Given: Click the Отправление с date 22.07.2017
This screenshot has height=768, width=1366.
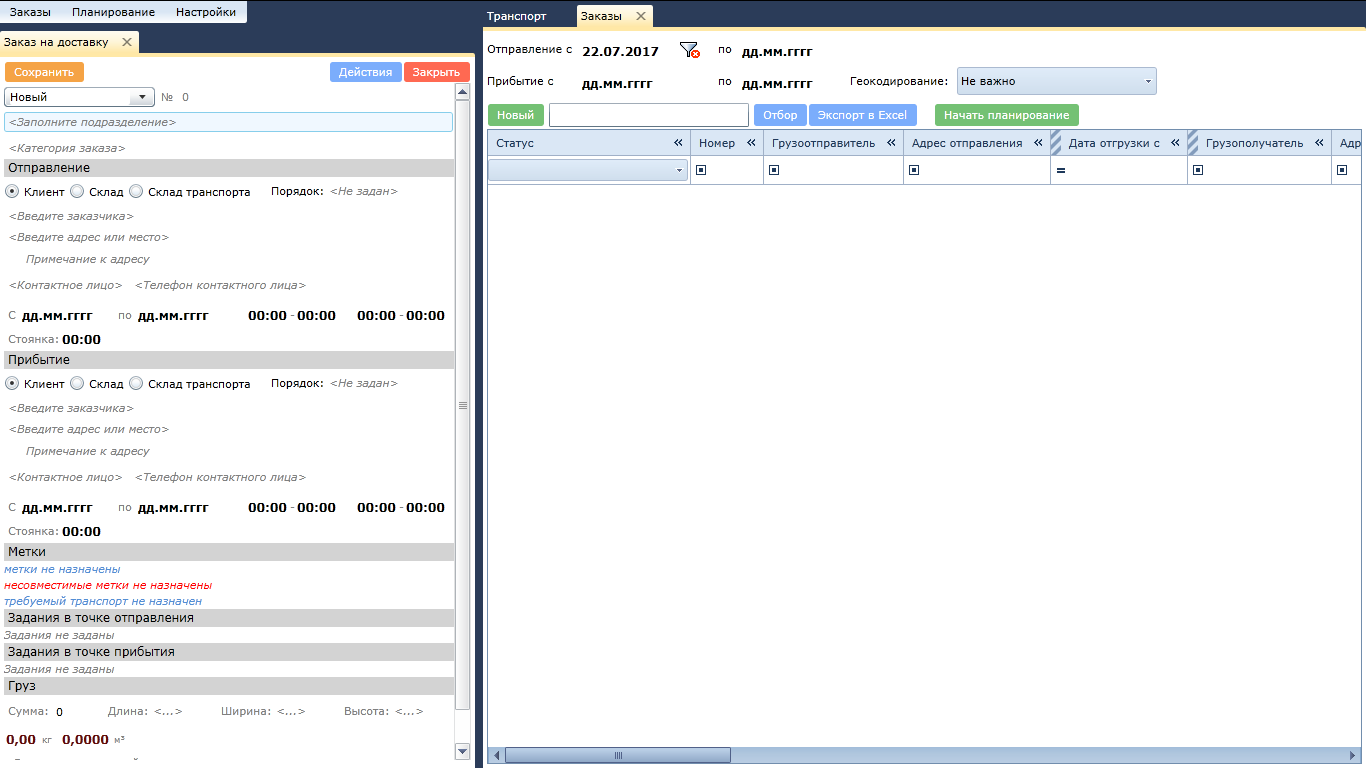Looking at the screenshot, I should tap(620, 51).
